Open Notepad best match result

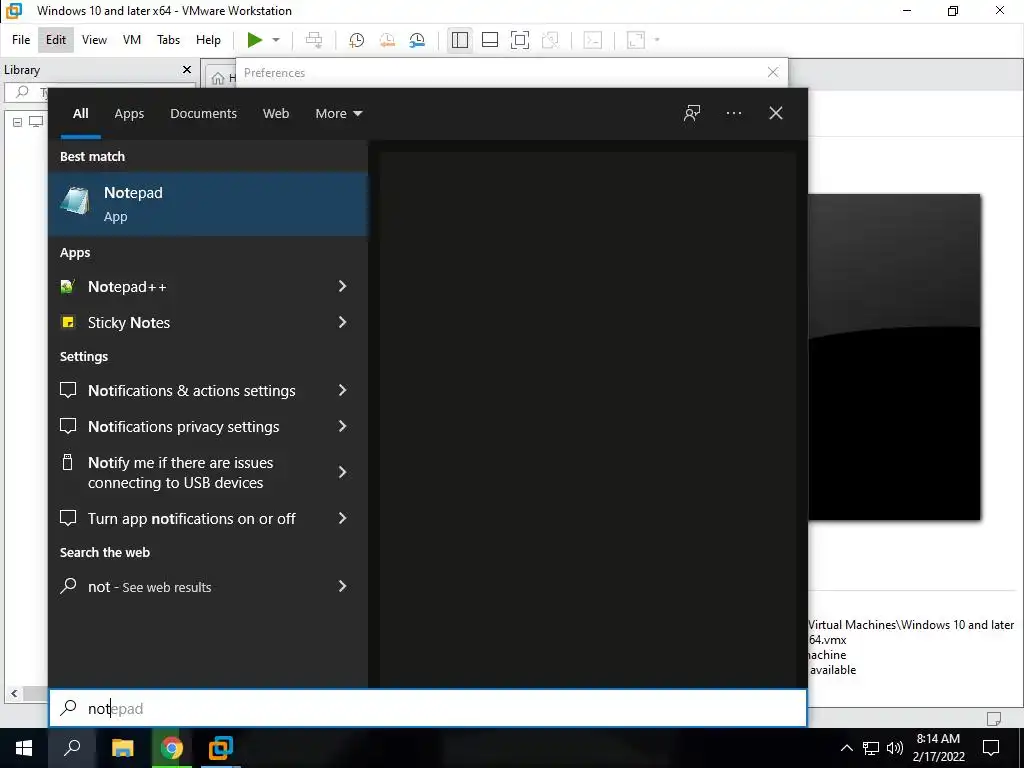(x=208, y=204)
